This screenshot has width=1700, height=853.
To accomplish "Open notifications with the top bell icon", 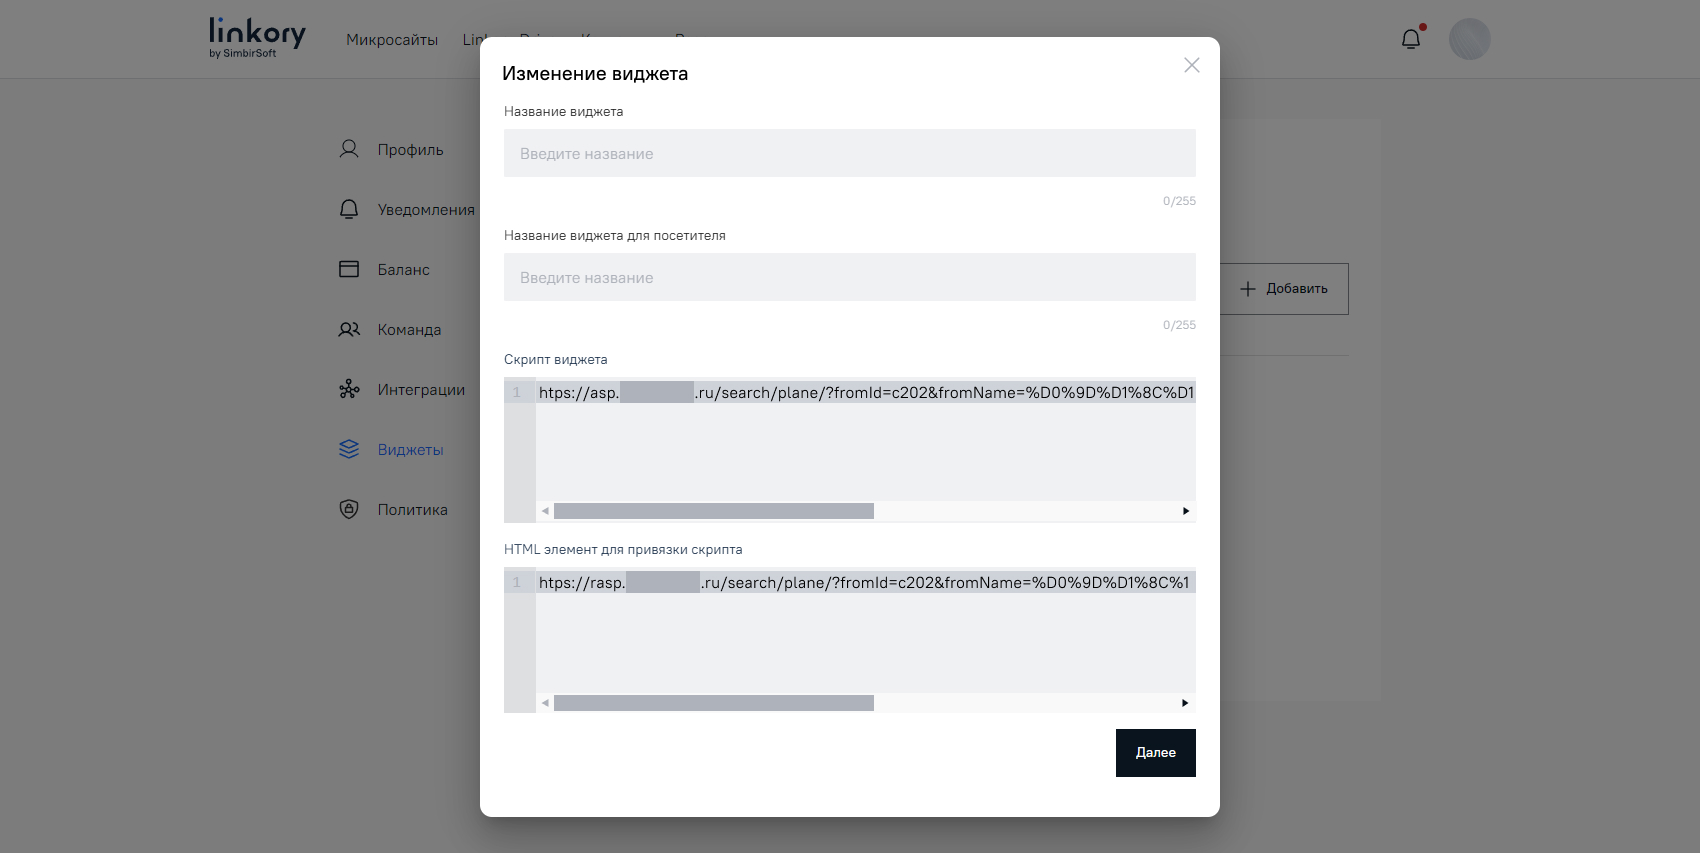I will click(x=1411, y=38).
